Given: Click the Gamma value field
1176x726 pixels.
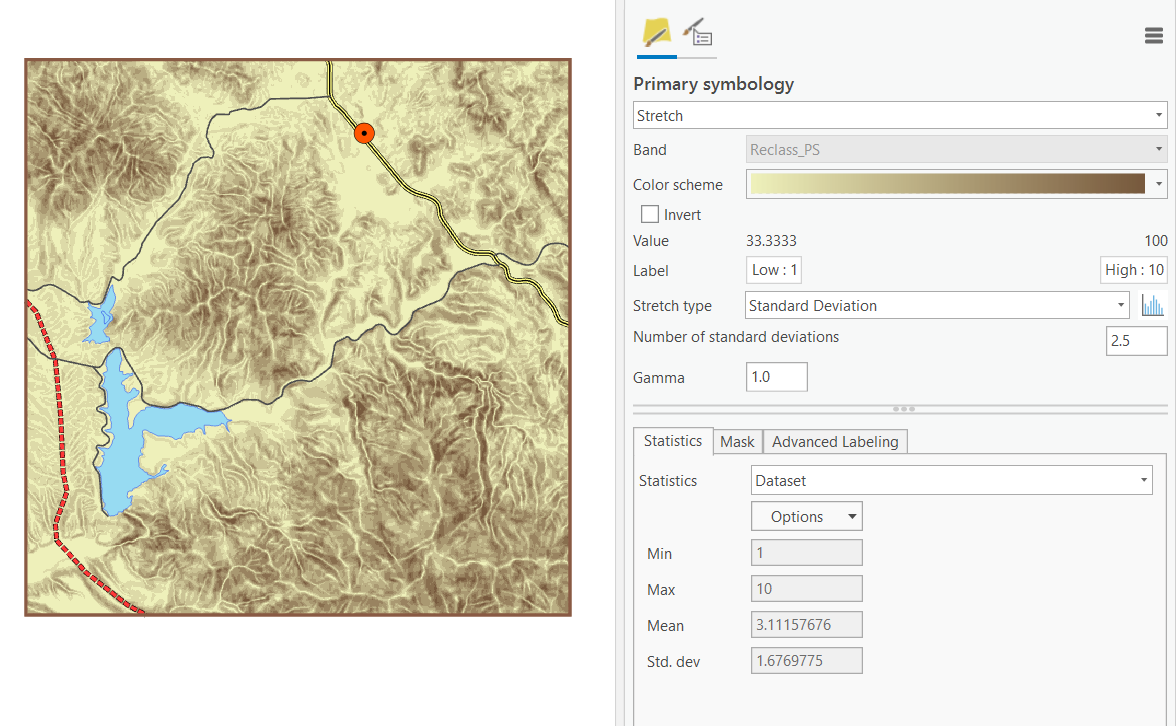Looking at the screenshot, I should 776,378.
